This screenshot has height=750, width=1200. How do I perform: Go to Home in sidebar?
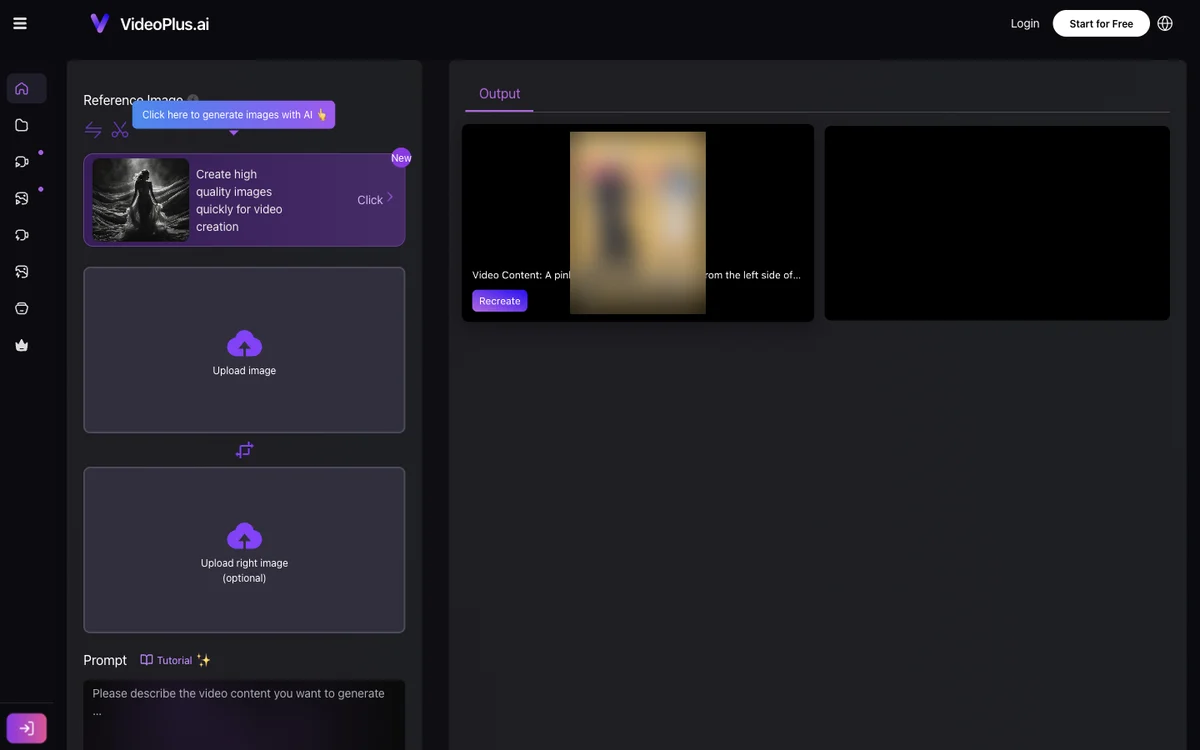point(22,88)
